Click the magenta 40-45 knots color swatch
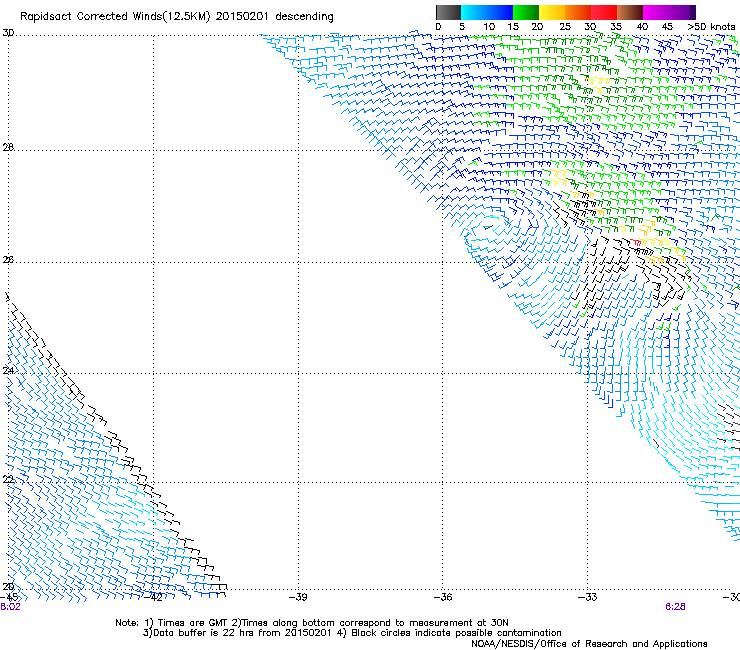 656,12
